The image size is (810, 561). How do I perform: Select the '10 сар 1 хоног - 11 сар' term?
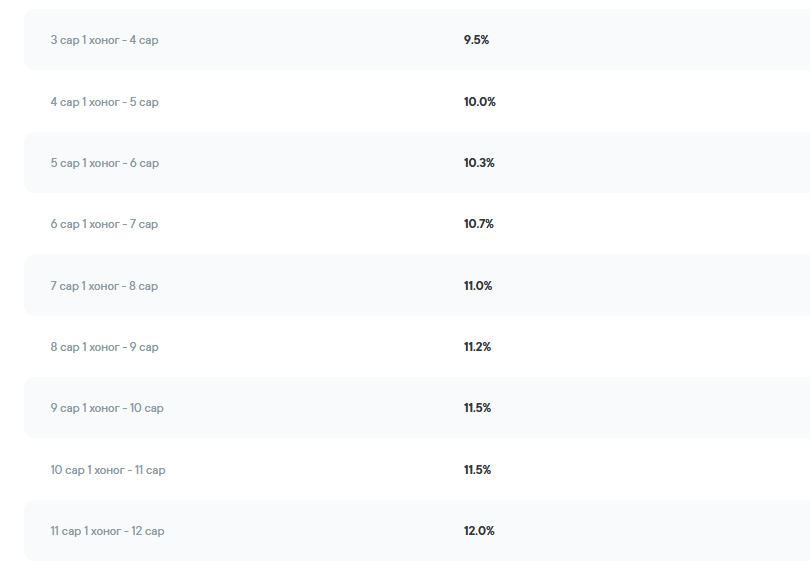tap(108, 470)
